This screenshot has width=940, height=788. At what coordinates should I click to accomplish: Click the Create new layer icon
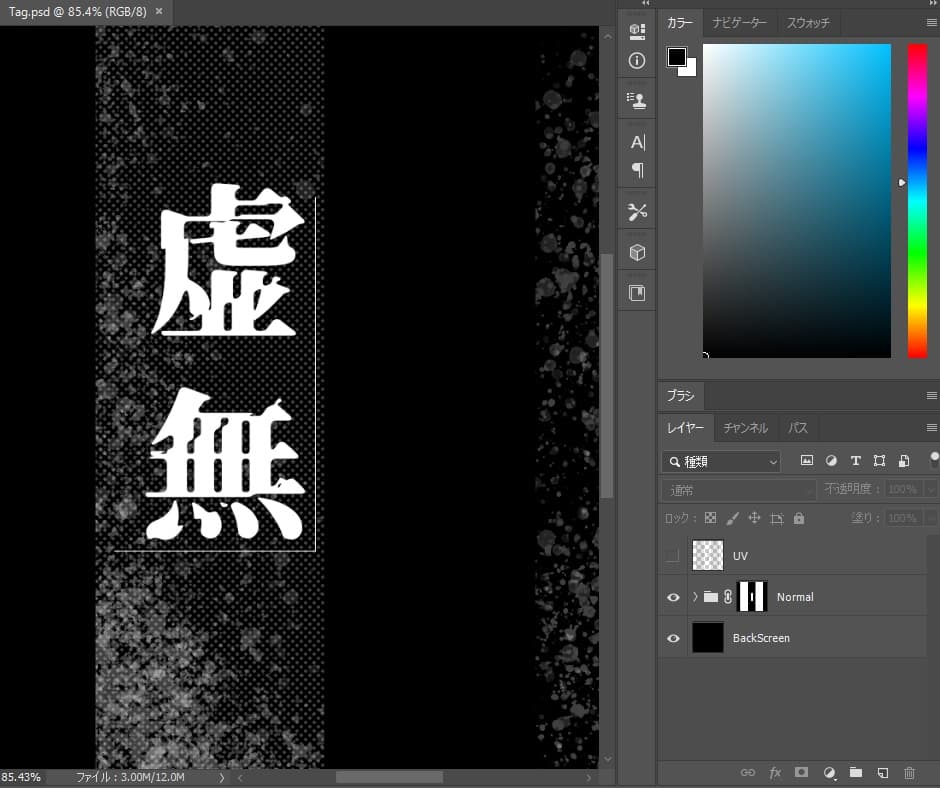pos(884,772)
